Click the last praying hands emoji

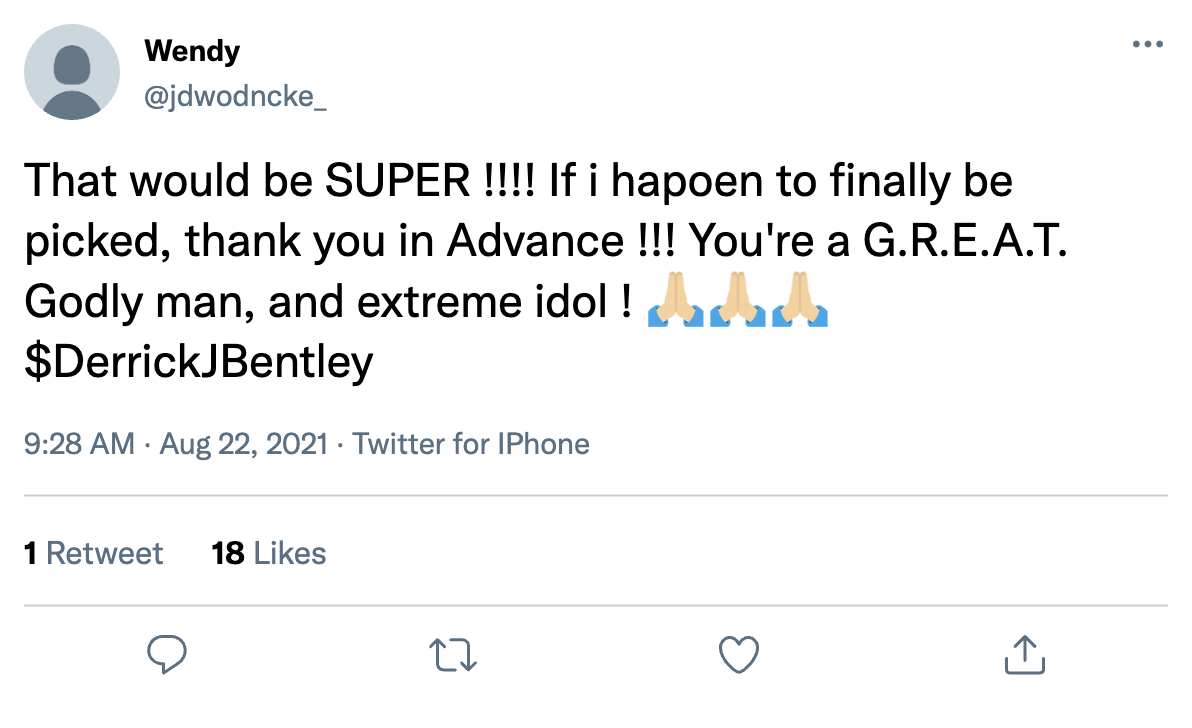[x=801, y=300]
